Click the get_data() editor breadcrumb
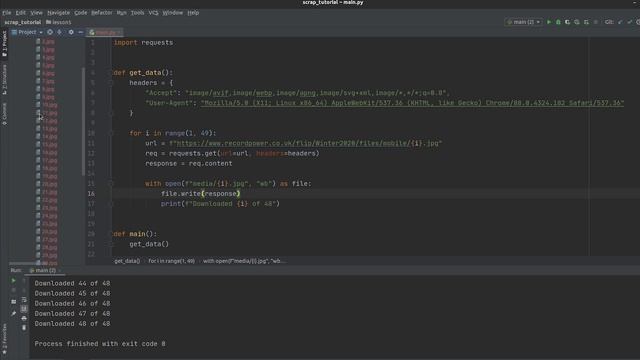The width and height of the screenshot is (640, 360). point(127,261)
